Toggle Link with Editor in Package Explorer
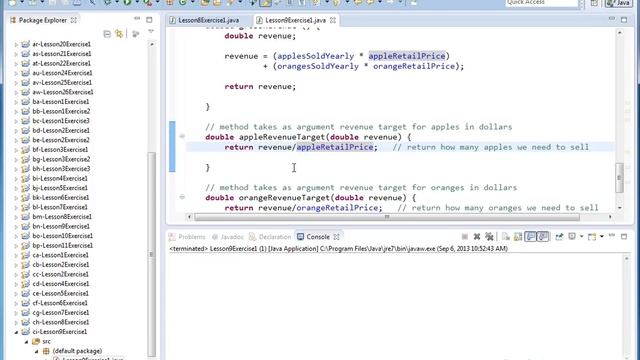The image size is (640, 360). pos(119,34)
